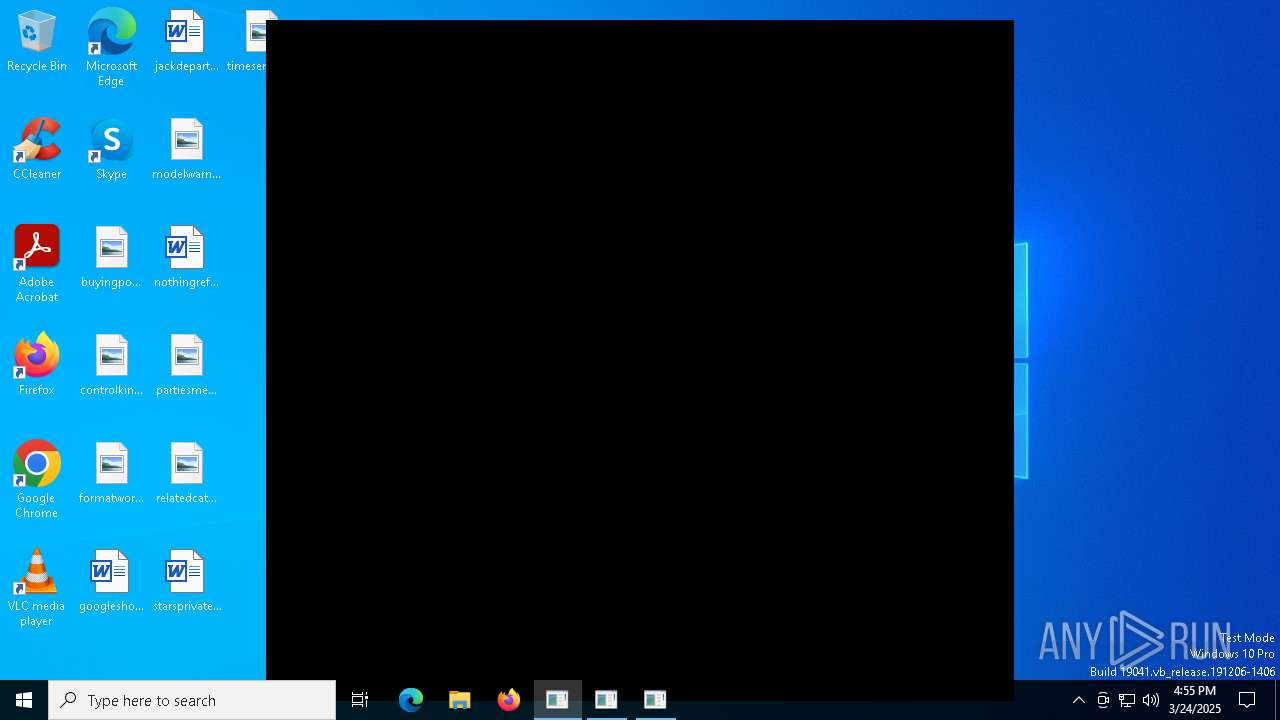Open the Recycle Bin desktop icon
Viewport: 1280px width, 720px height.
pyautogui.click(x=37, y=42)
